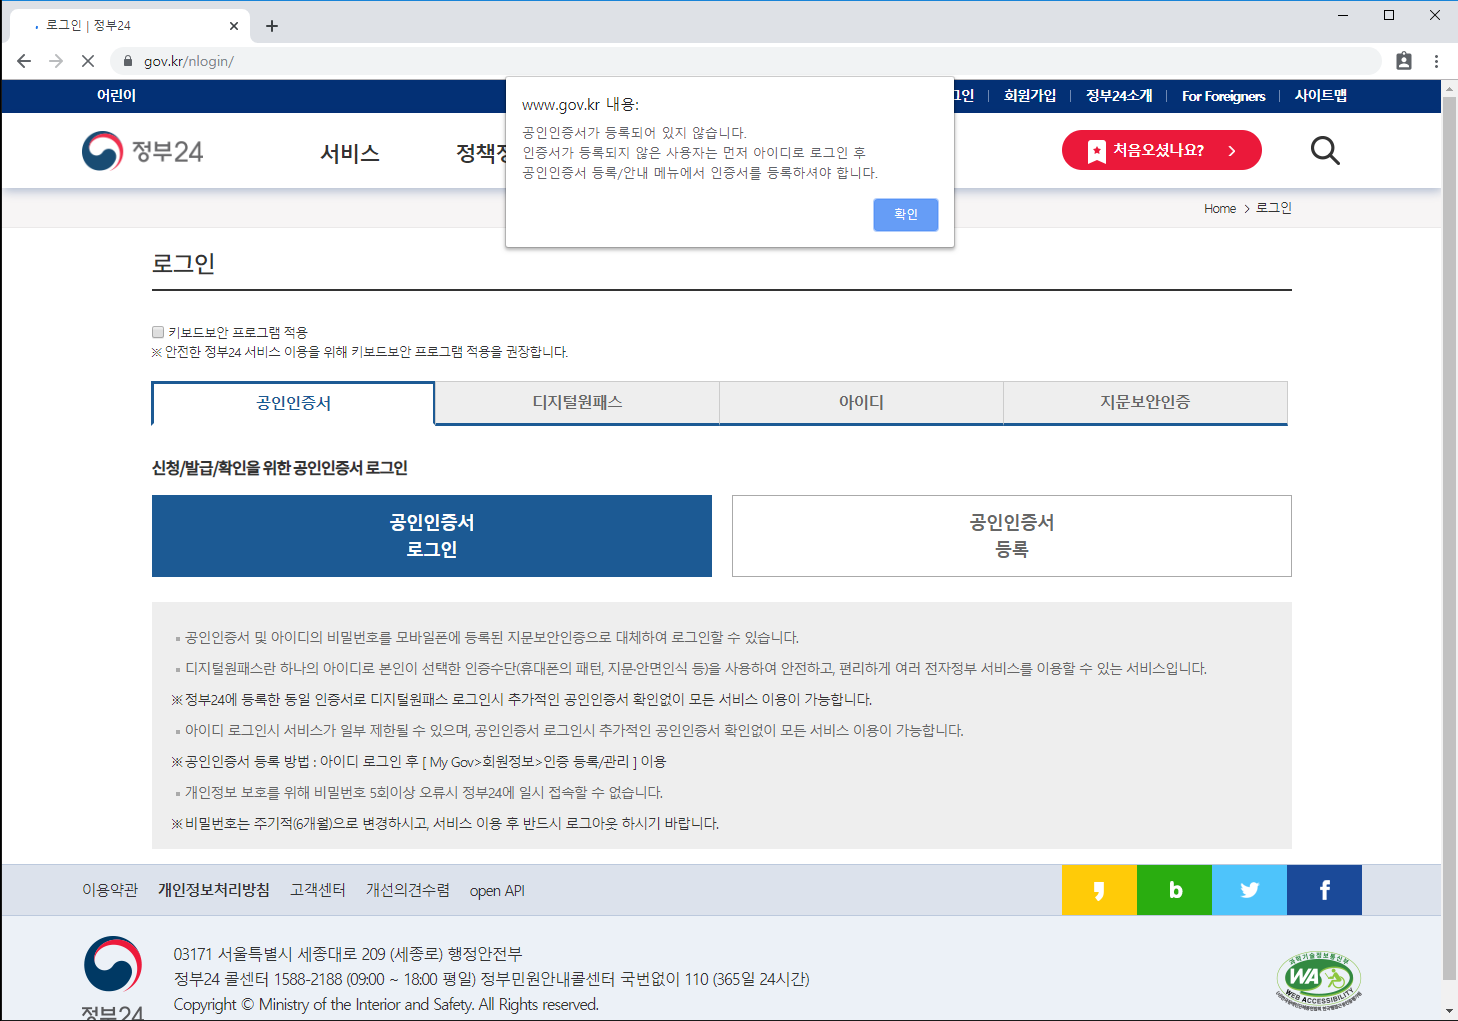Click the 공인인증서 등록 button
The width and height of the screenshot is (1458, 1021).
coord(1012,536)
